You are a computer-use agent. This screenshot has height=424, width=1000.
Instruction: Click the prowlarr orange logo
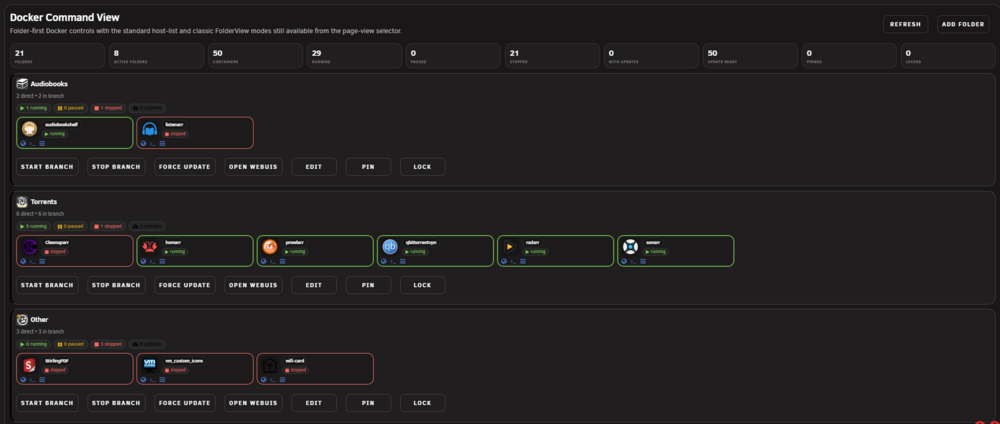[270, 247]
